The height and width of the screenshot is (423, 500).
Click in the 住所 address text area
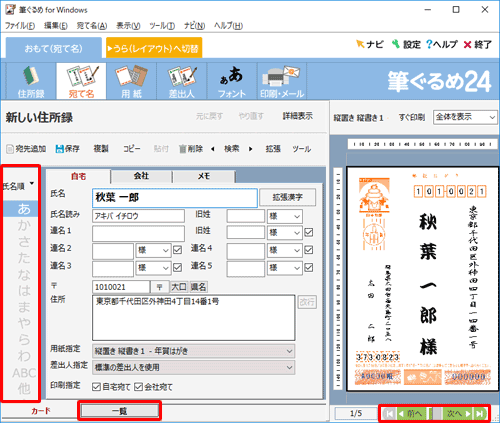(x=194, y=317)
